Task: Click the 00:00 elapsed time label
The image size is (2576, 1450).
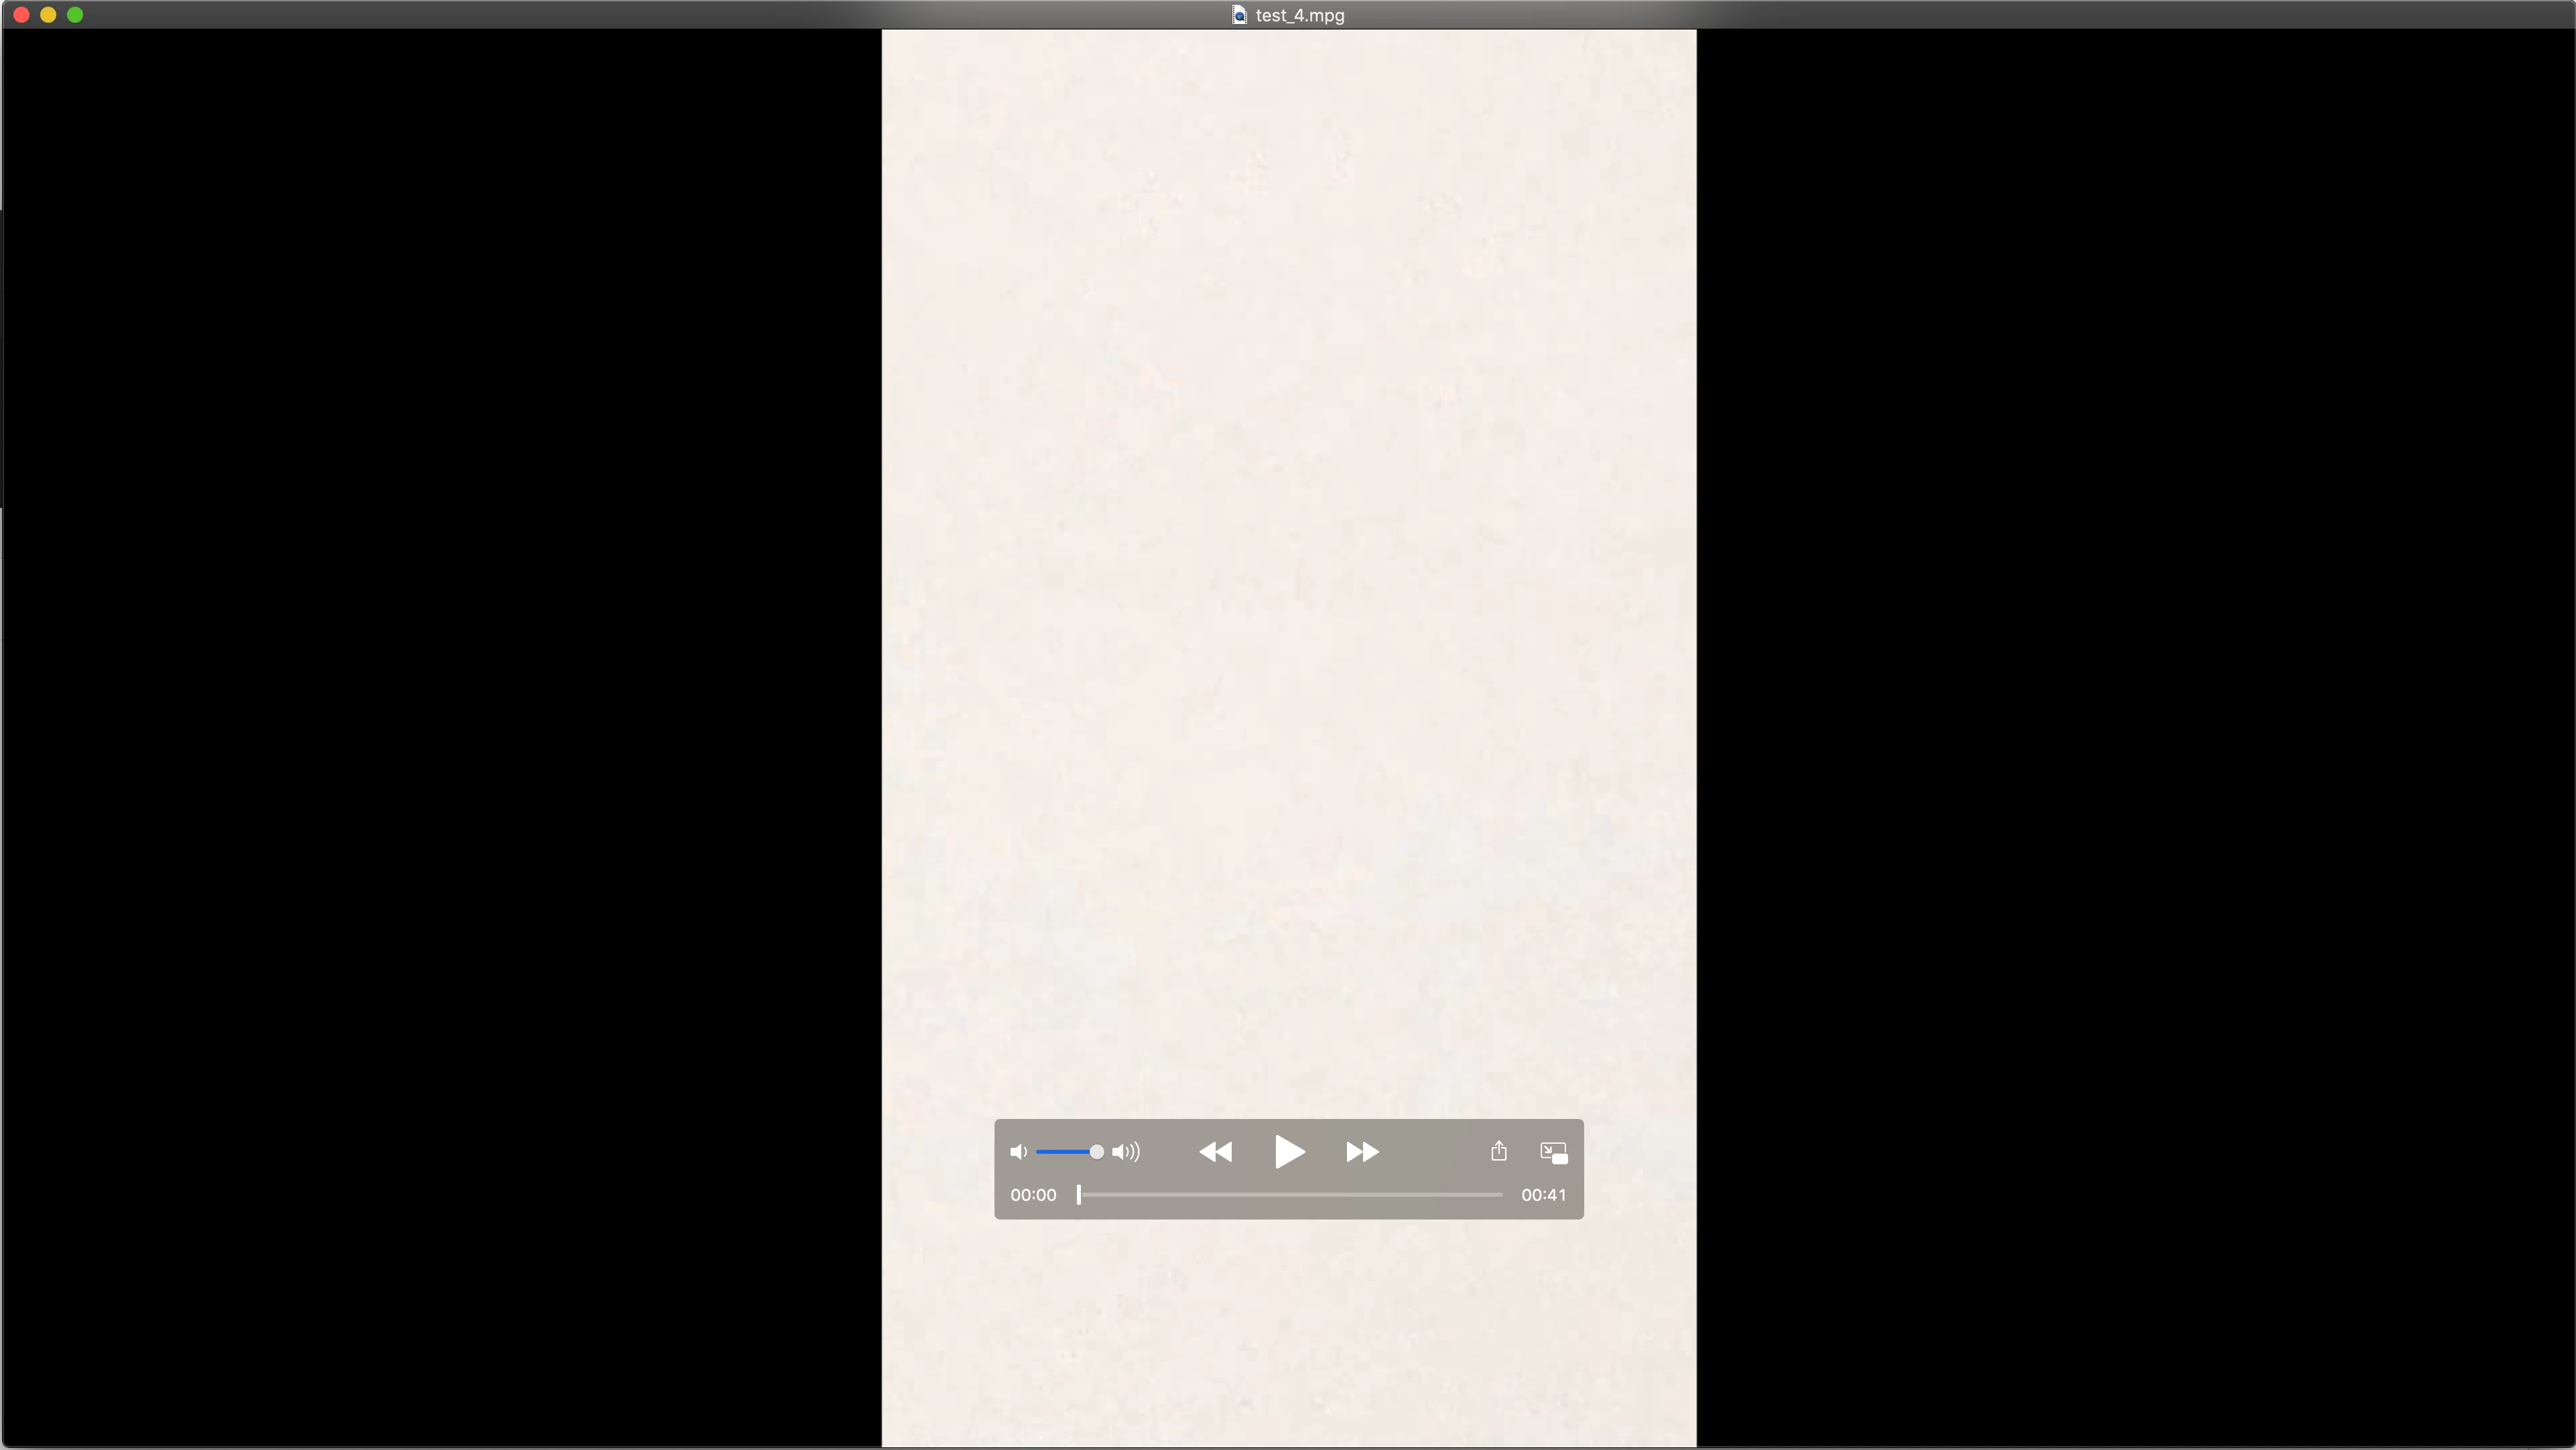Action: click(1033, 1195)
